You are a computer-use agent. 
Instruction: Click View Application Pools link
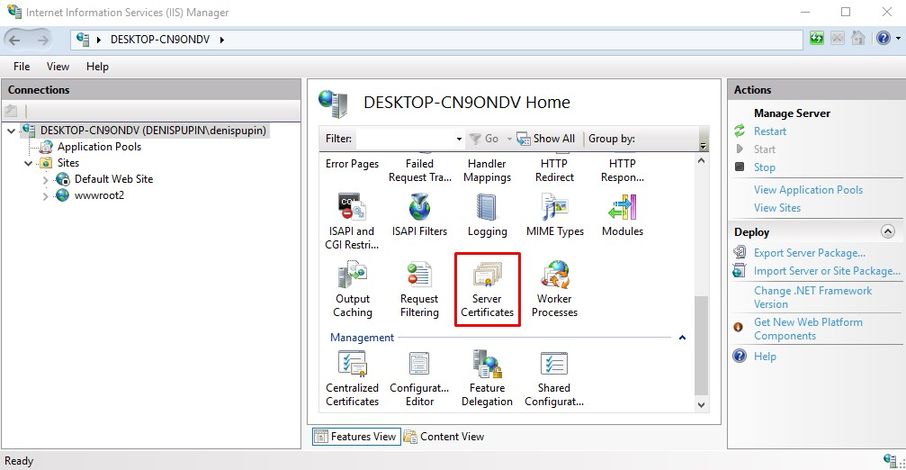click(808, 190)
